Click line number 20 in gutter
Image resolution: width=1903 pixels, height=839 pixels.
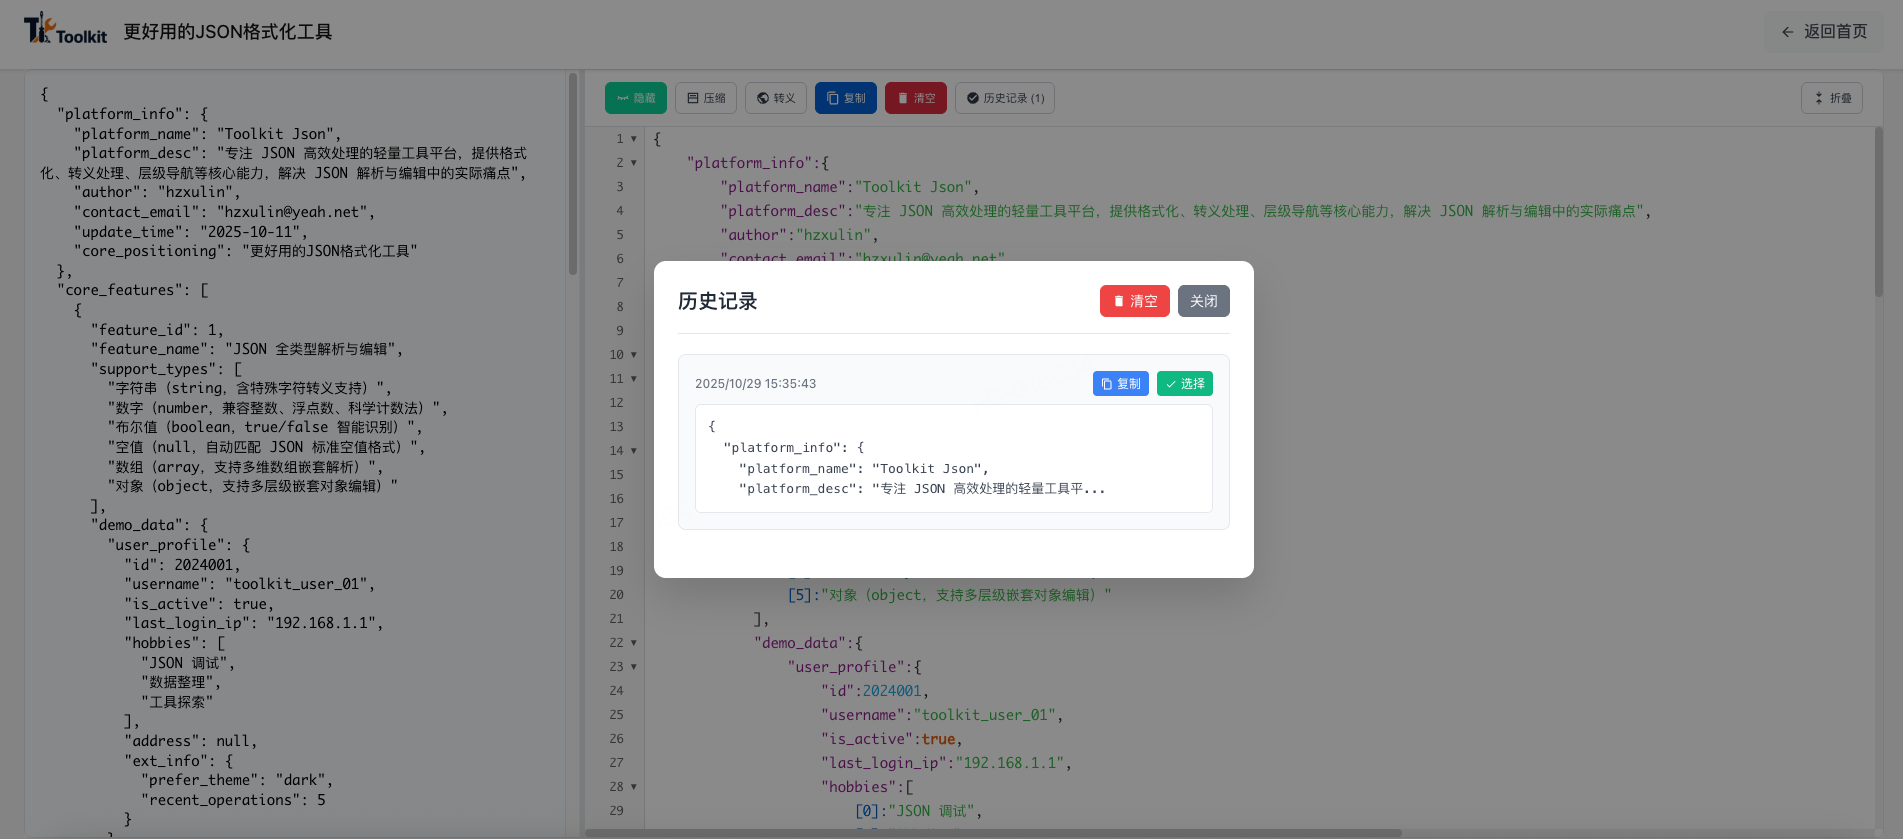(x=617, y=595)
